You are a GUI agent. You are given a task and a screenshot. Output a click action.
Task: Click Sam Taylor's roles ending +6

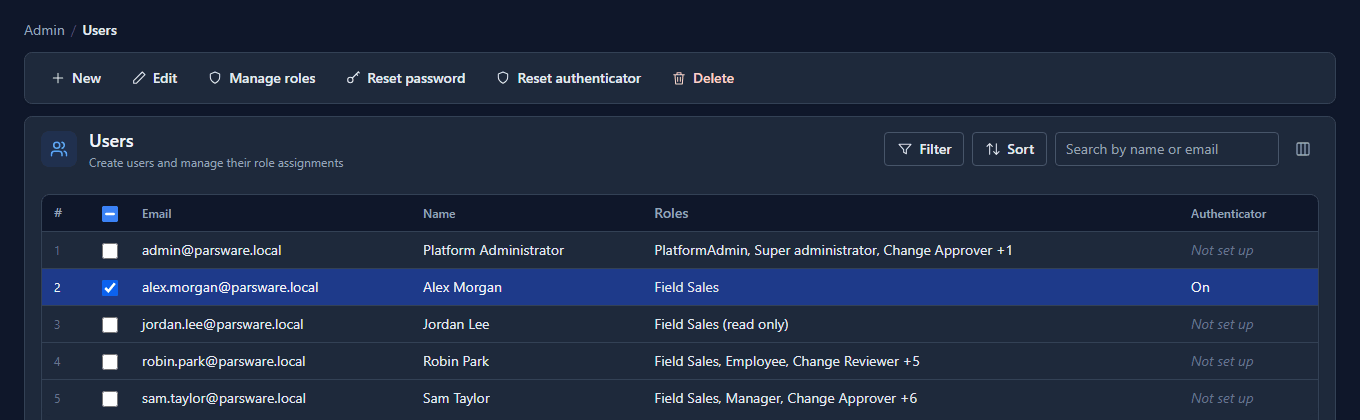[786, 399]
